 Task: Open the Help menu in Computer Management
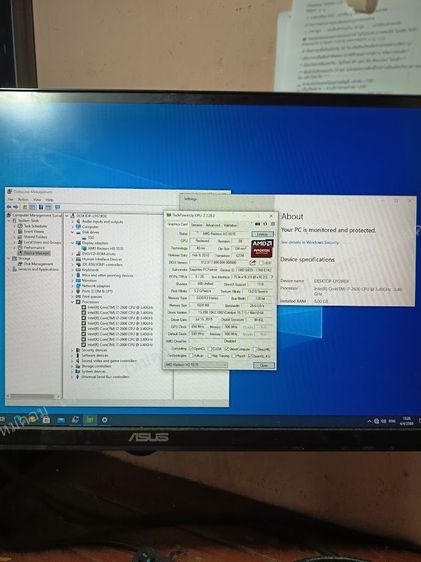click(49, 200)
